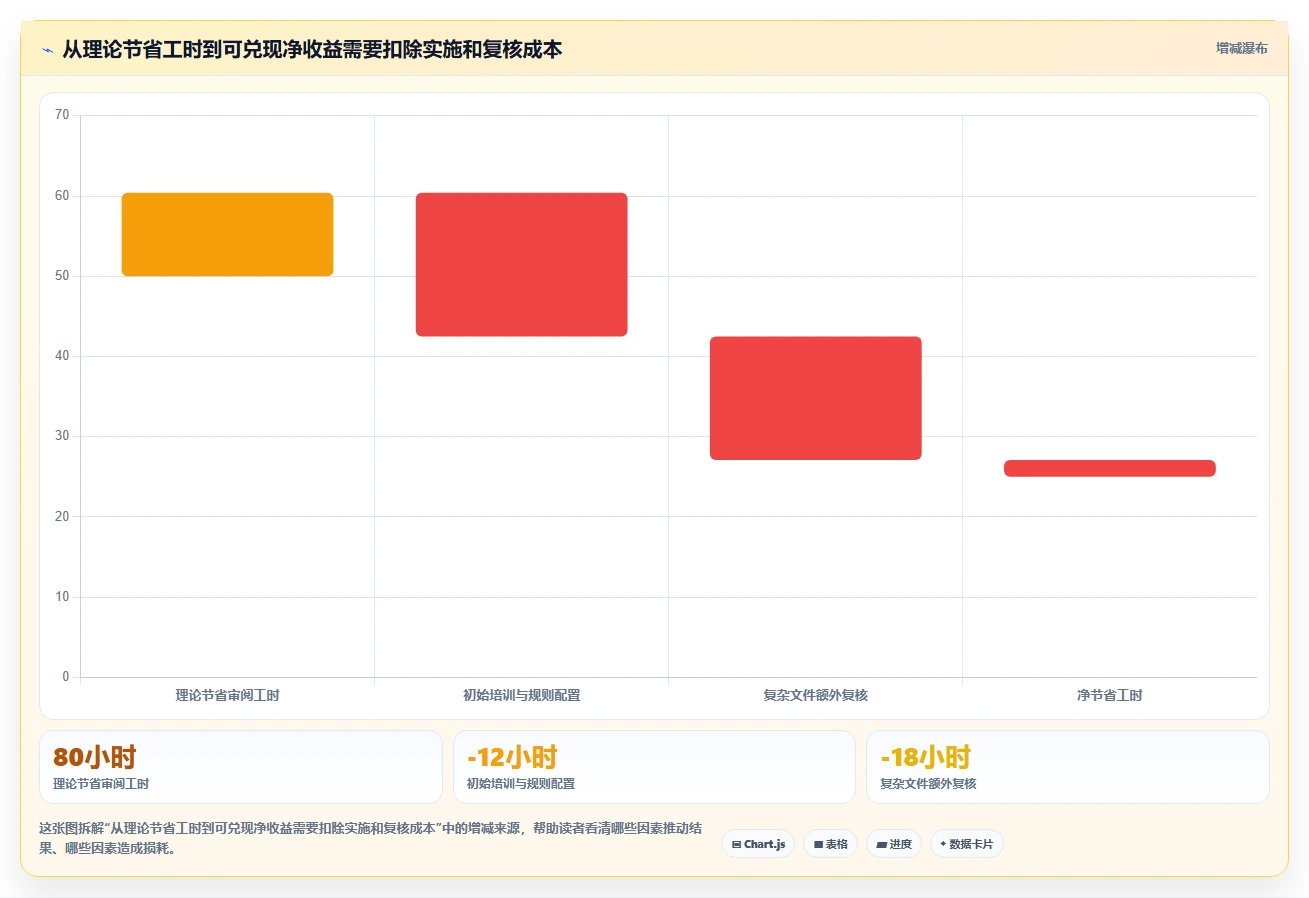1309x898 pixels.
Task: Select the red 初始培训与规则配置 bar
Action: click(521, 264)
